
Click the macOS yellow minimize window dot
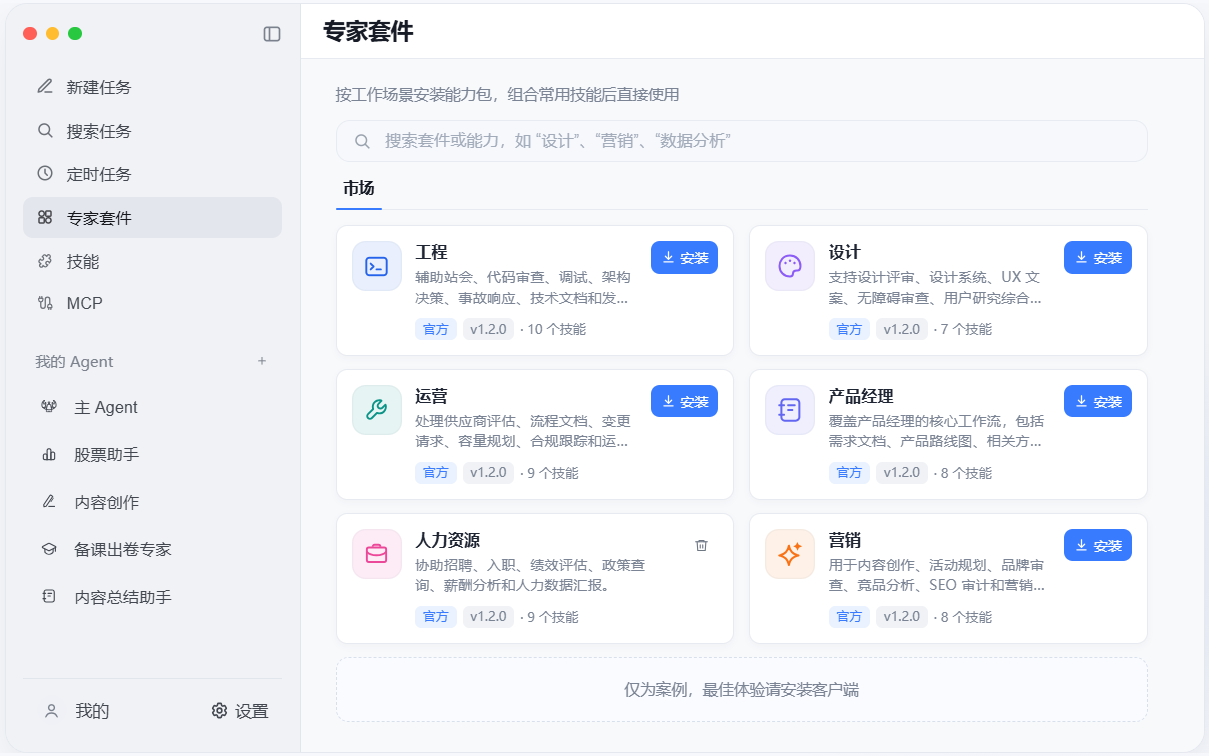pyautogui.click(x=53, y=33)
